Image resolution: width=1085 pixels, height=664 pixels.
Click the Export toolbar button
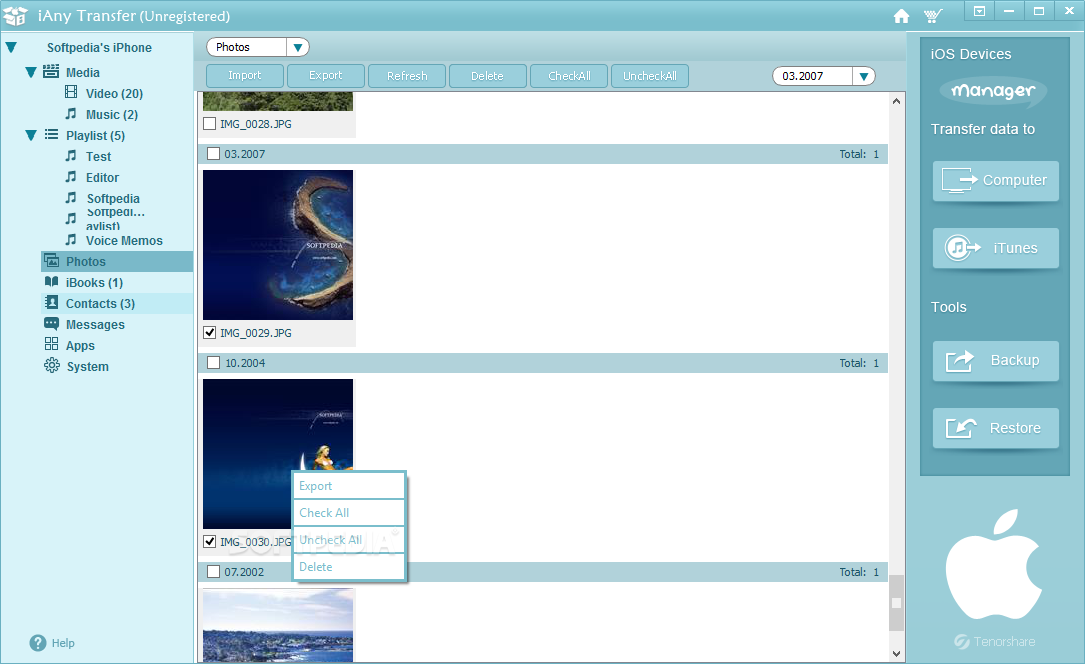(326, 75)
